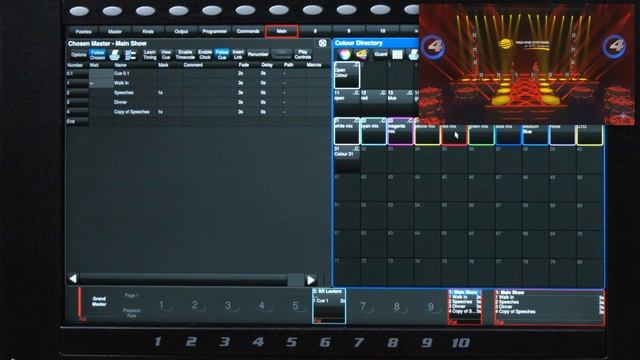Image resolution: width=640 pixels, height=360 pixels.
Task: Select the Mr Lectern playback master
Action: pyautogui.click(x=329, y=306)
